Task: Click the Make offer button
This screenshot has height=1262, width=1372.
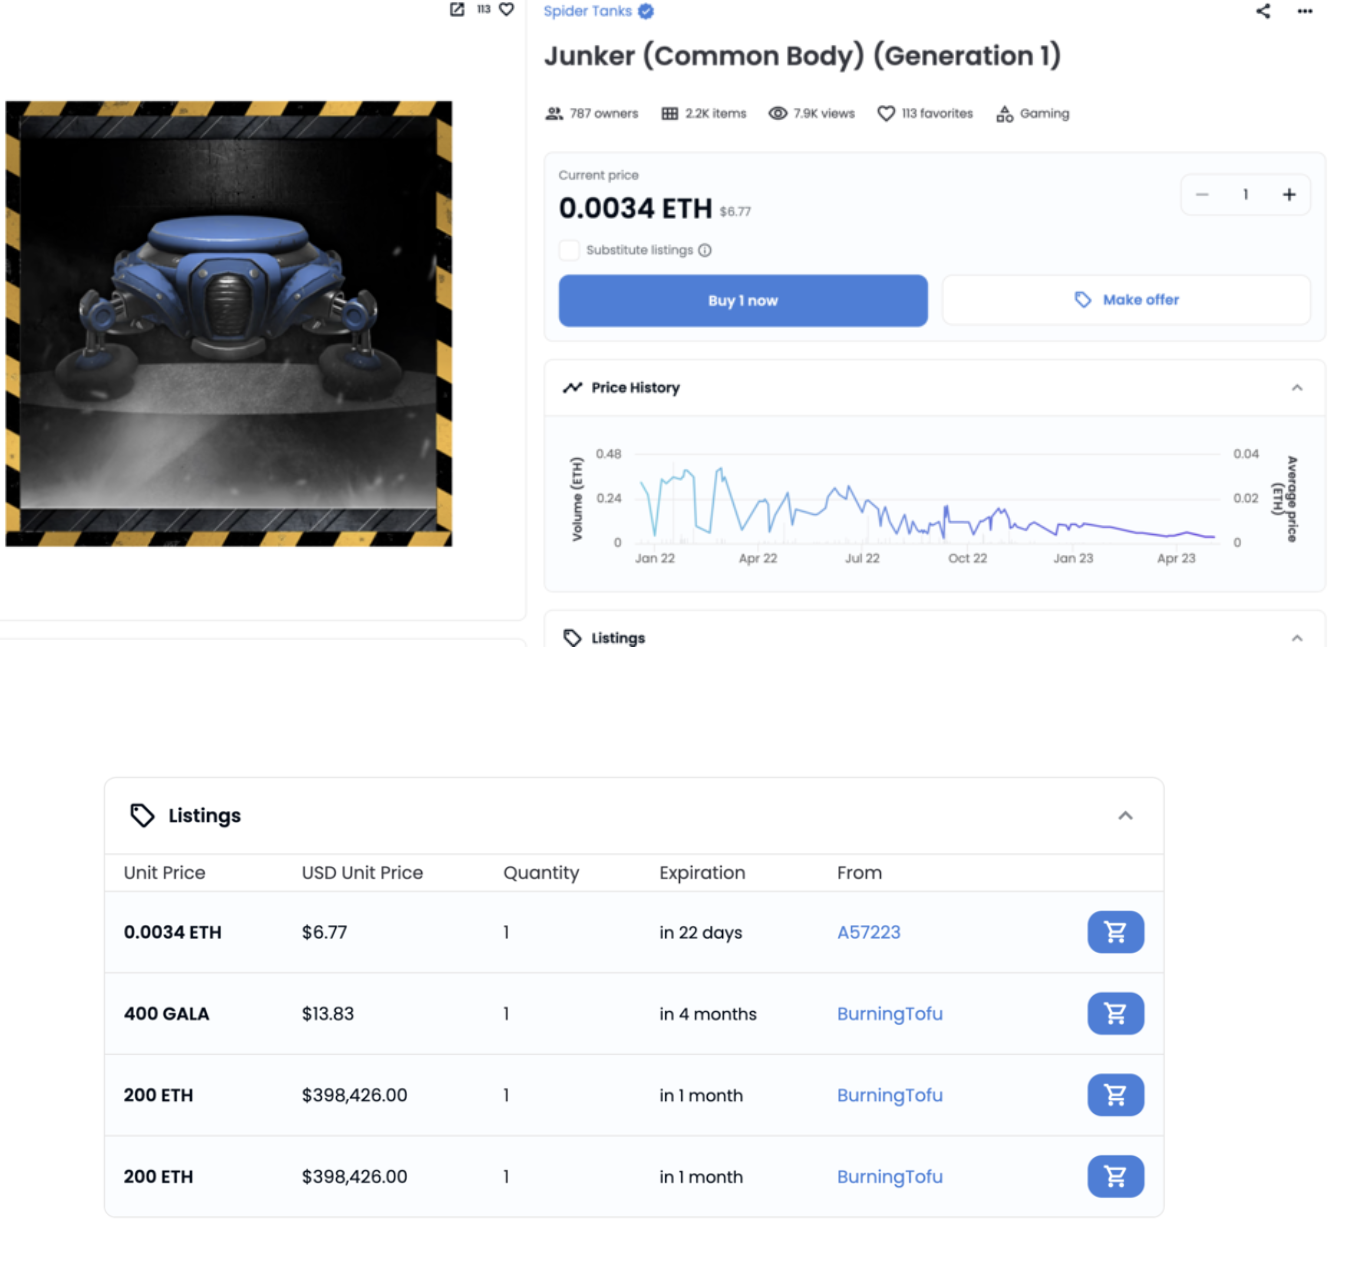Action: coord(1126,300)
